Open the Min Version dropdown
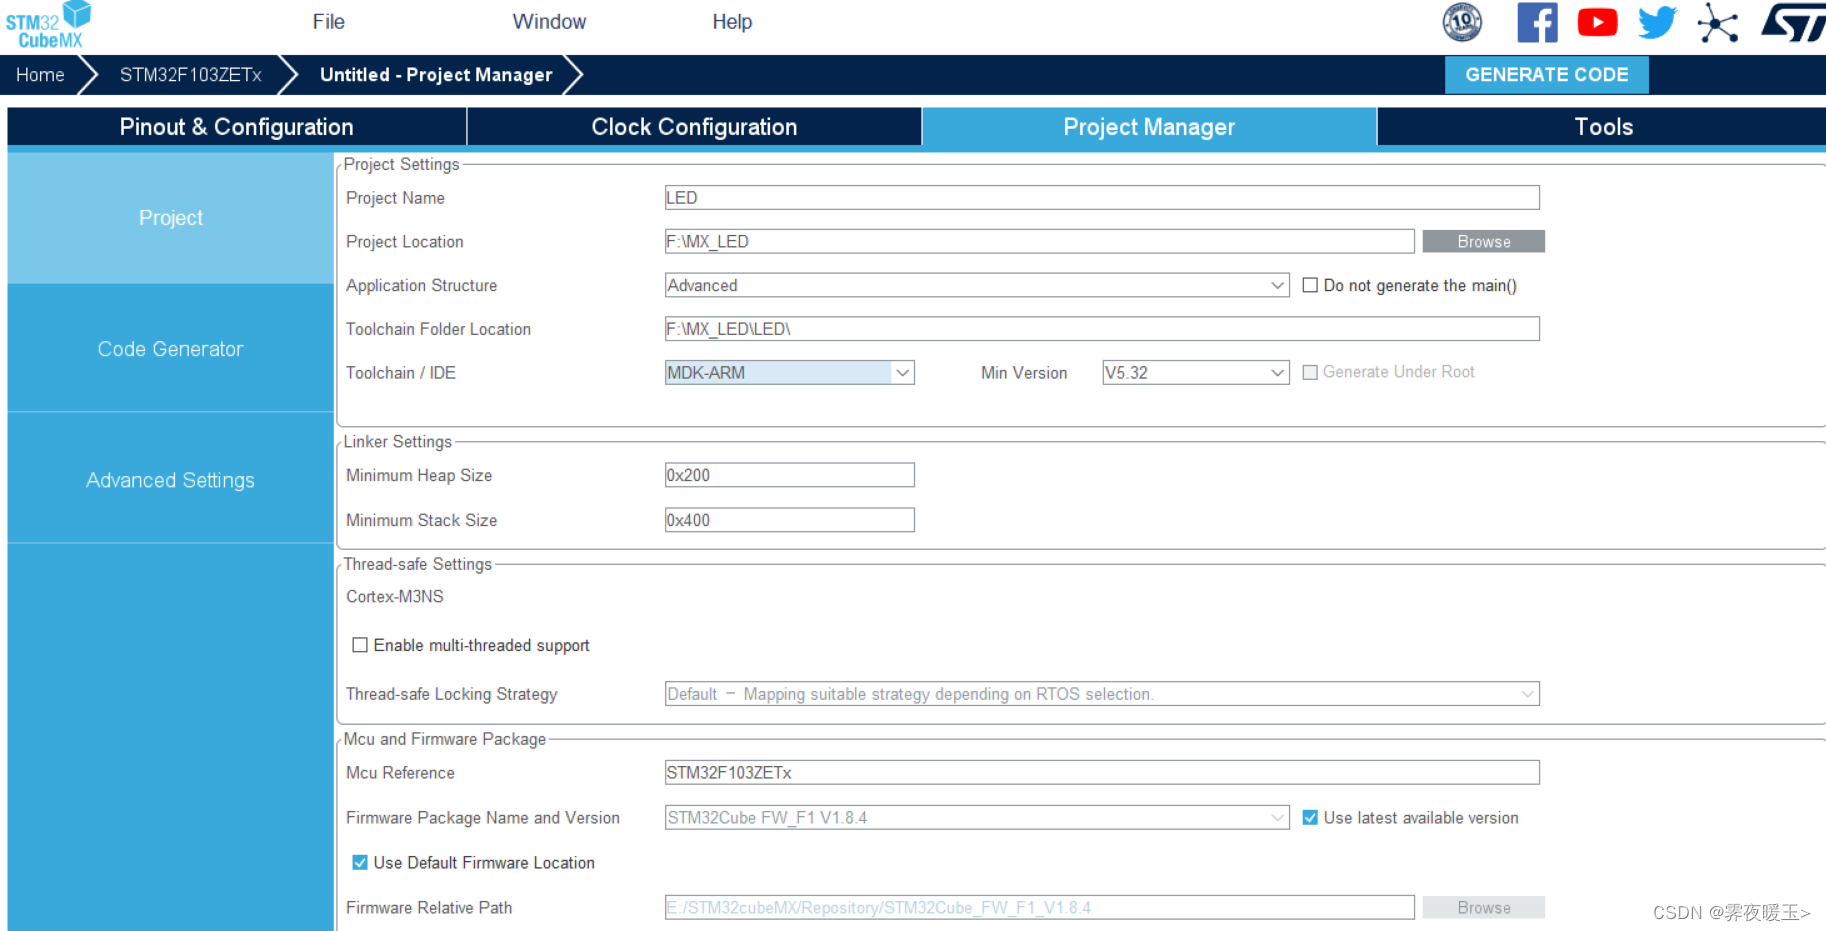 1195,373
